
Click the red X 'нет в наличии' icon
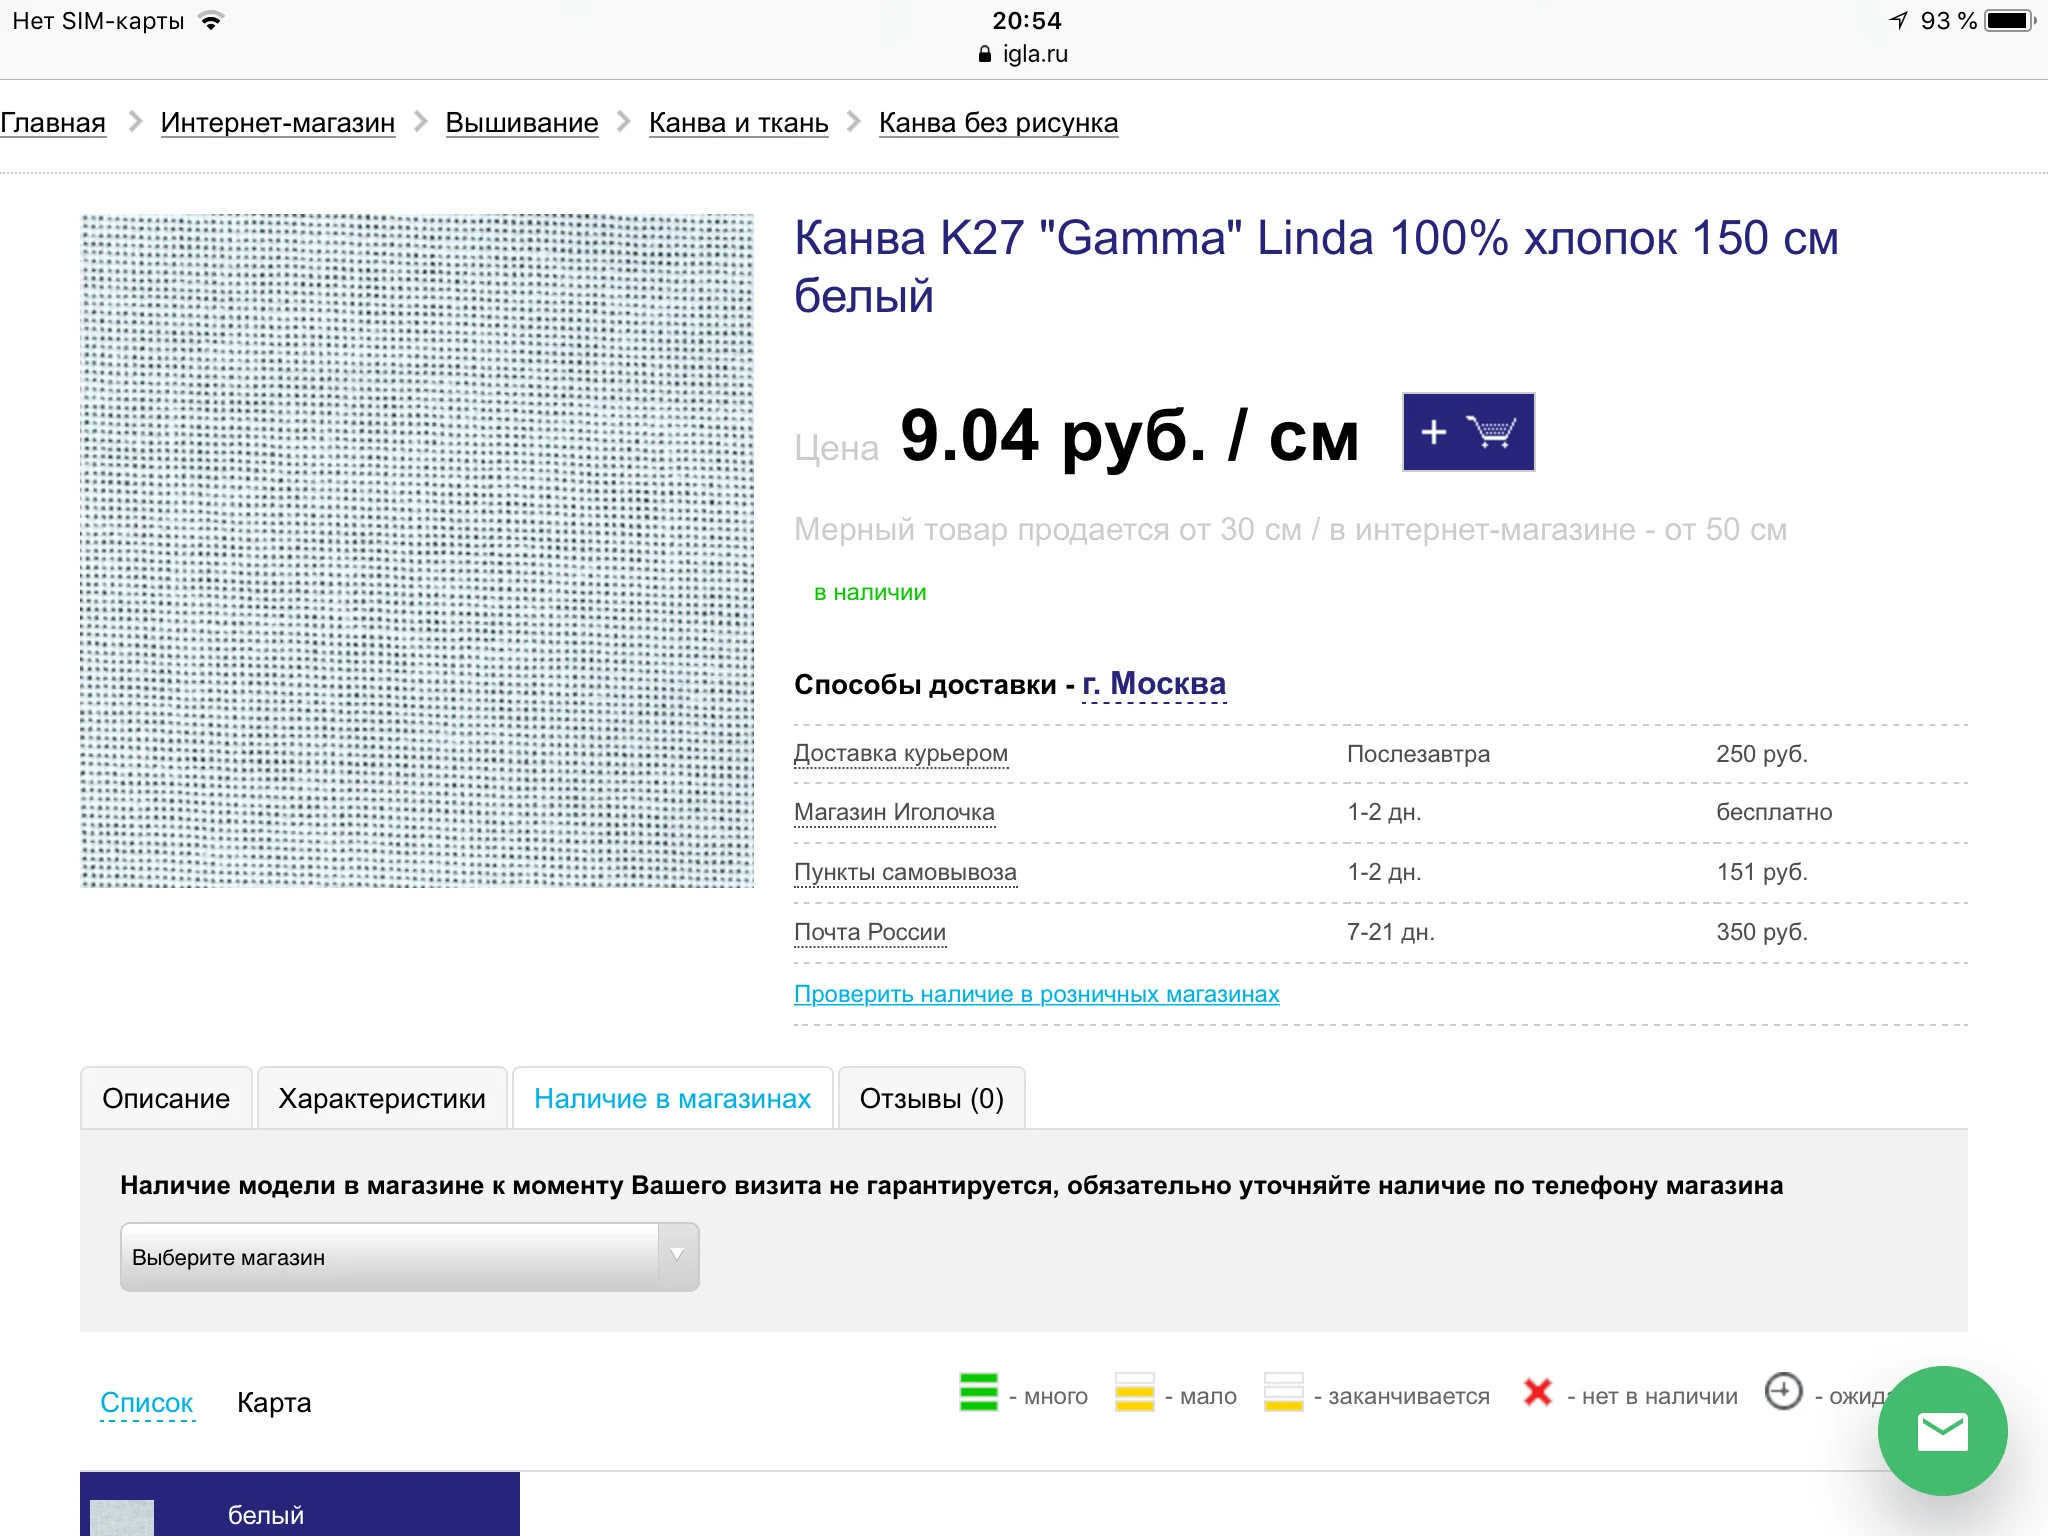(x=1537, y=1392)
